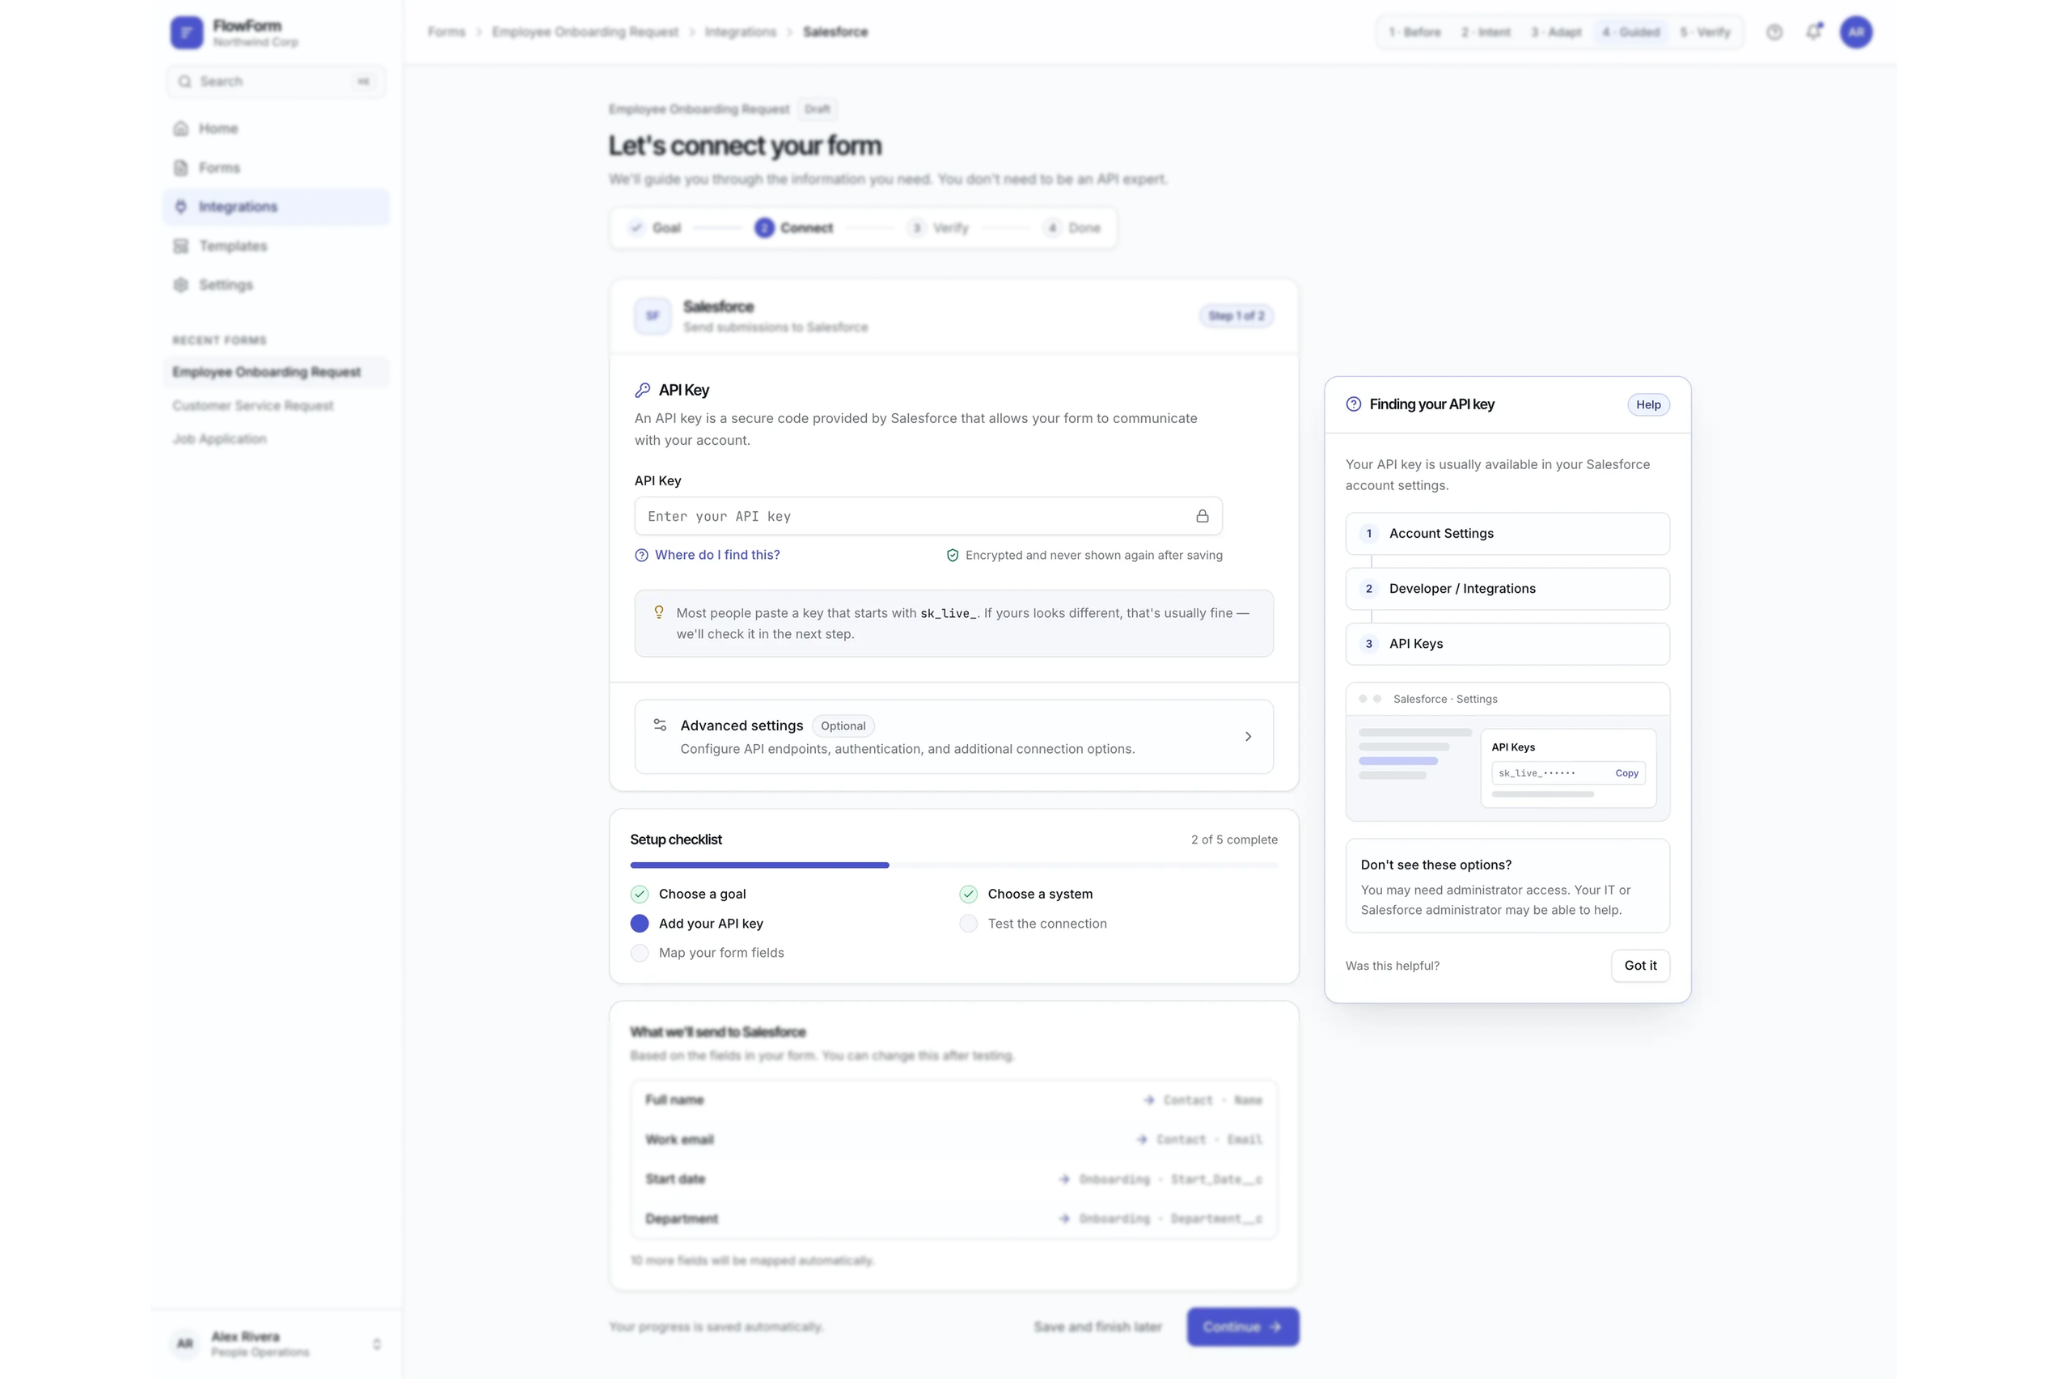This screenshot has width=2048, height=1379.
Task: Click the Salesforce Settings preview thumbnail
Action: coord(1507,752)
